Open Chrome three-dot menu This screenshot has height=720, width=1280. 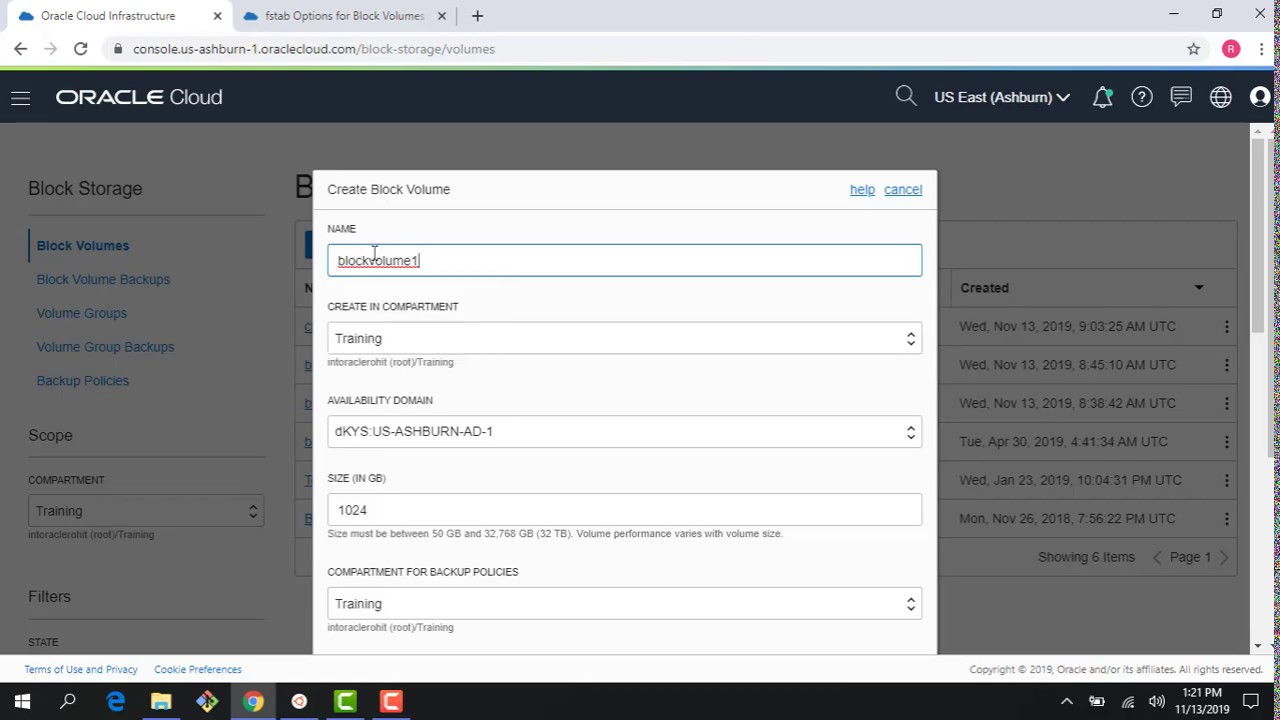1260,49
